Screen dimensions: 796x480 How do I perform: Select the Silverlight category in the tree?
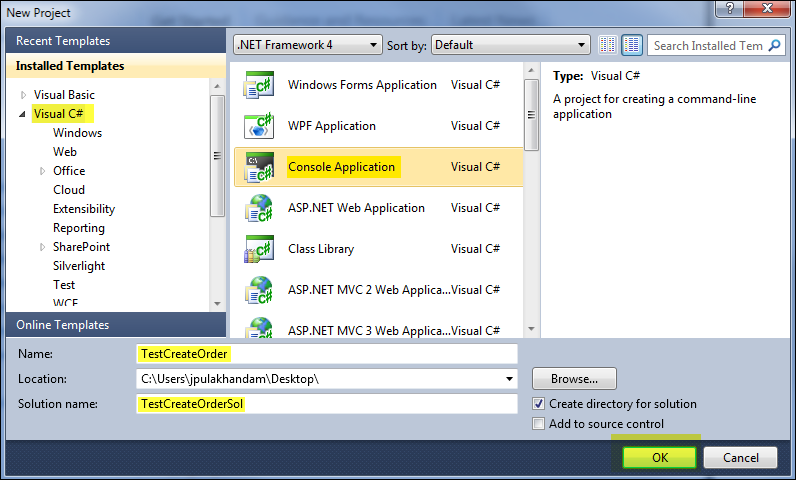pos(79,266)
